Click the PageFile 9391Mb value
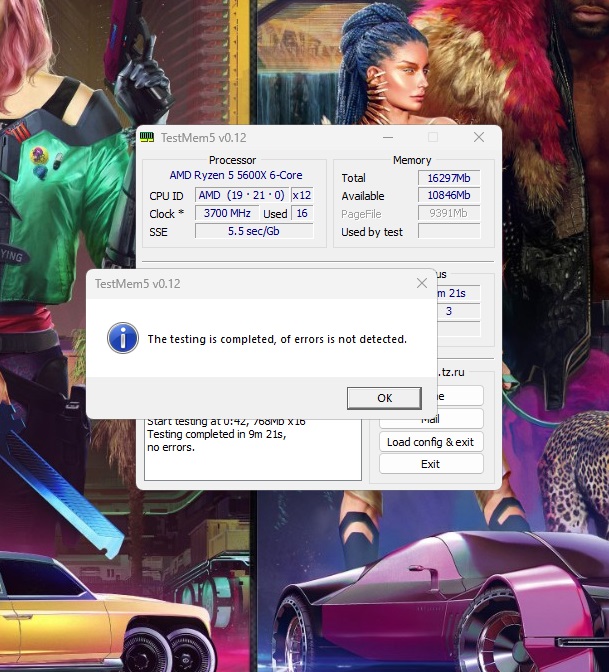 click(449, 213)
